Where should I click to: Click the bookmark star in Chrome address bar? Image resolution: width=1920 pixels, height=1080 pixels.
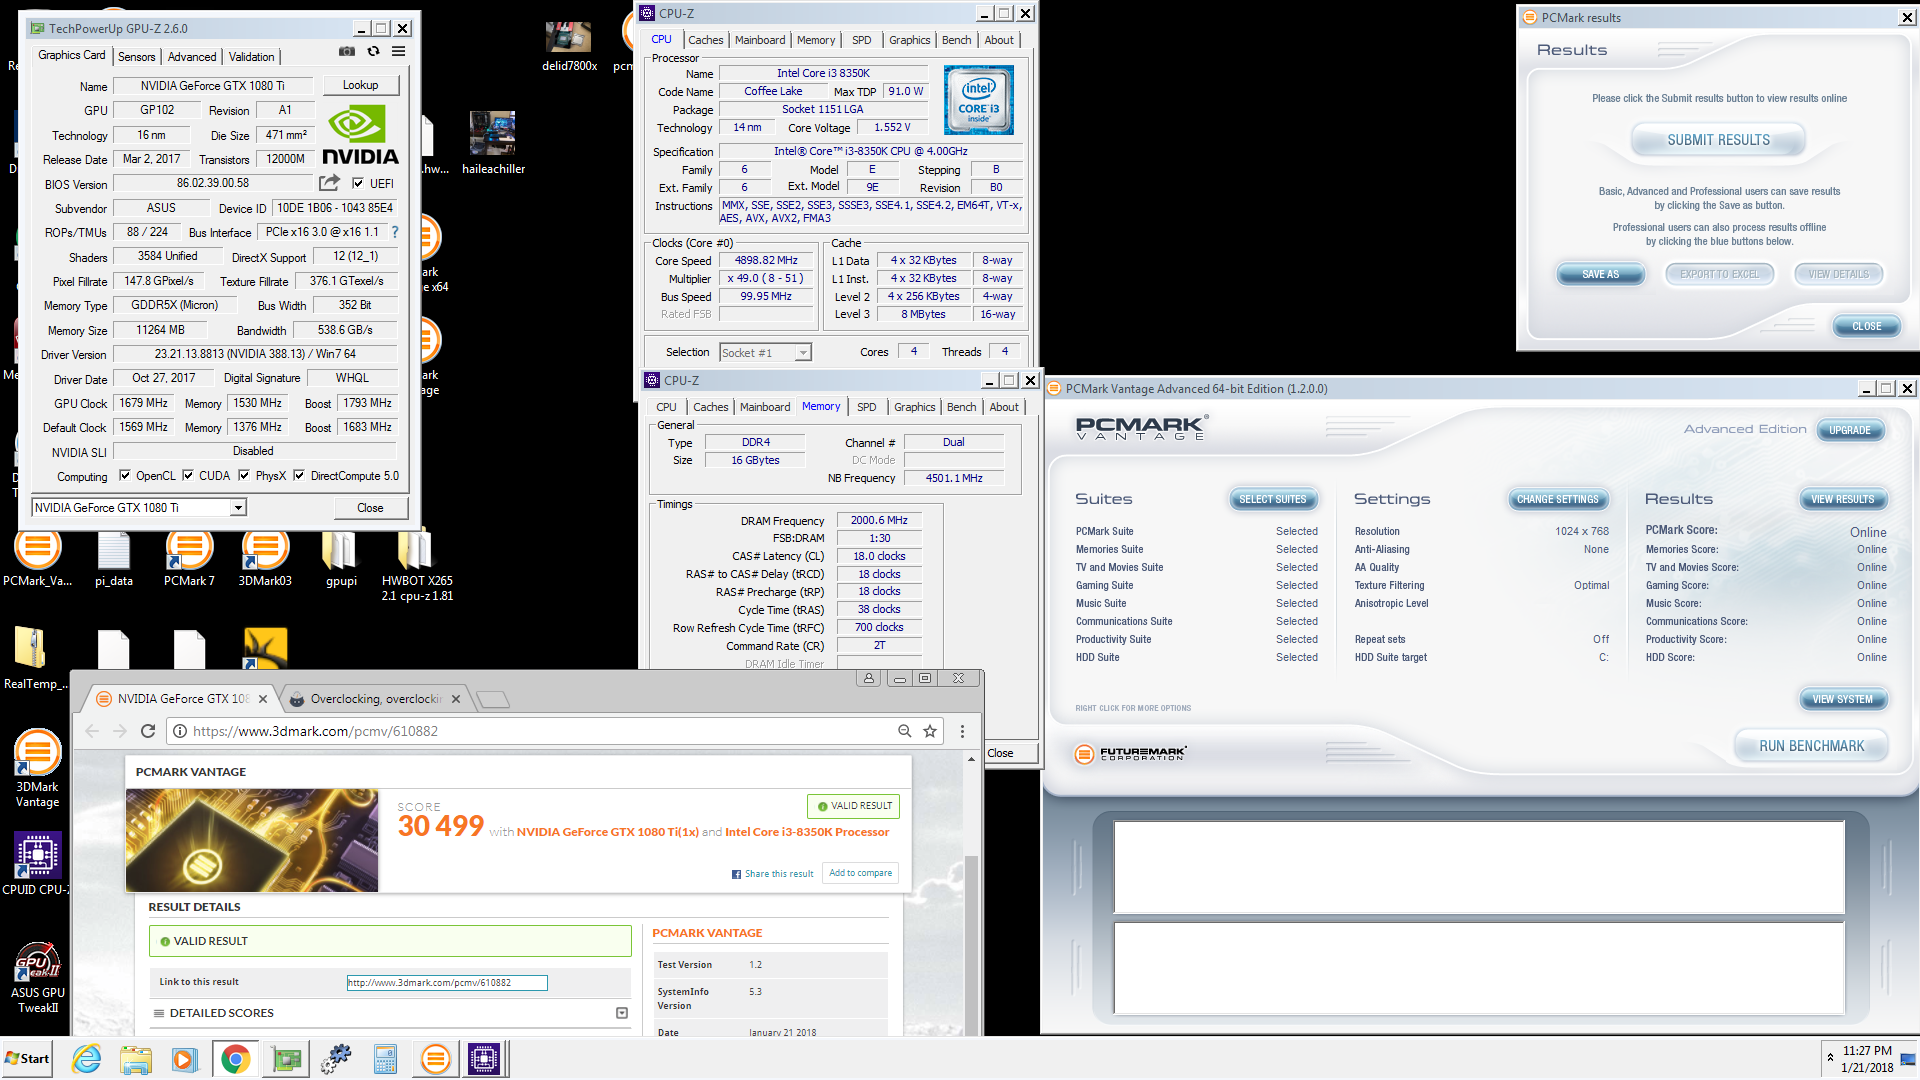coord(930,731)
